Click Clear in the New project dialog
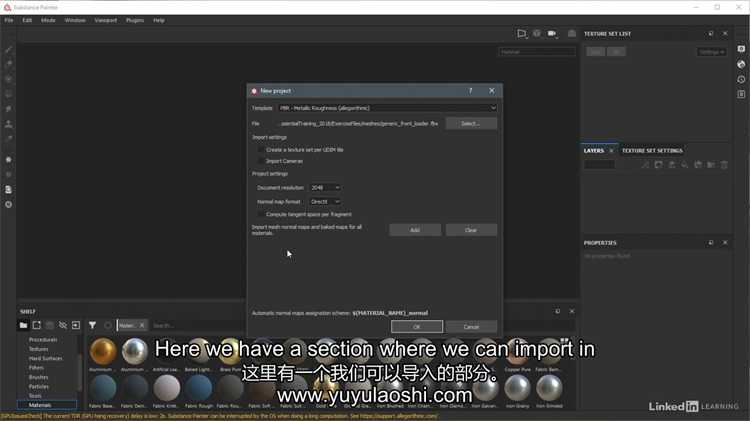This screenshot has width=750, height=421. pos(471,230)
